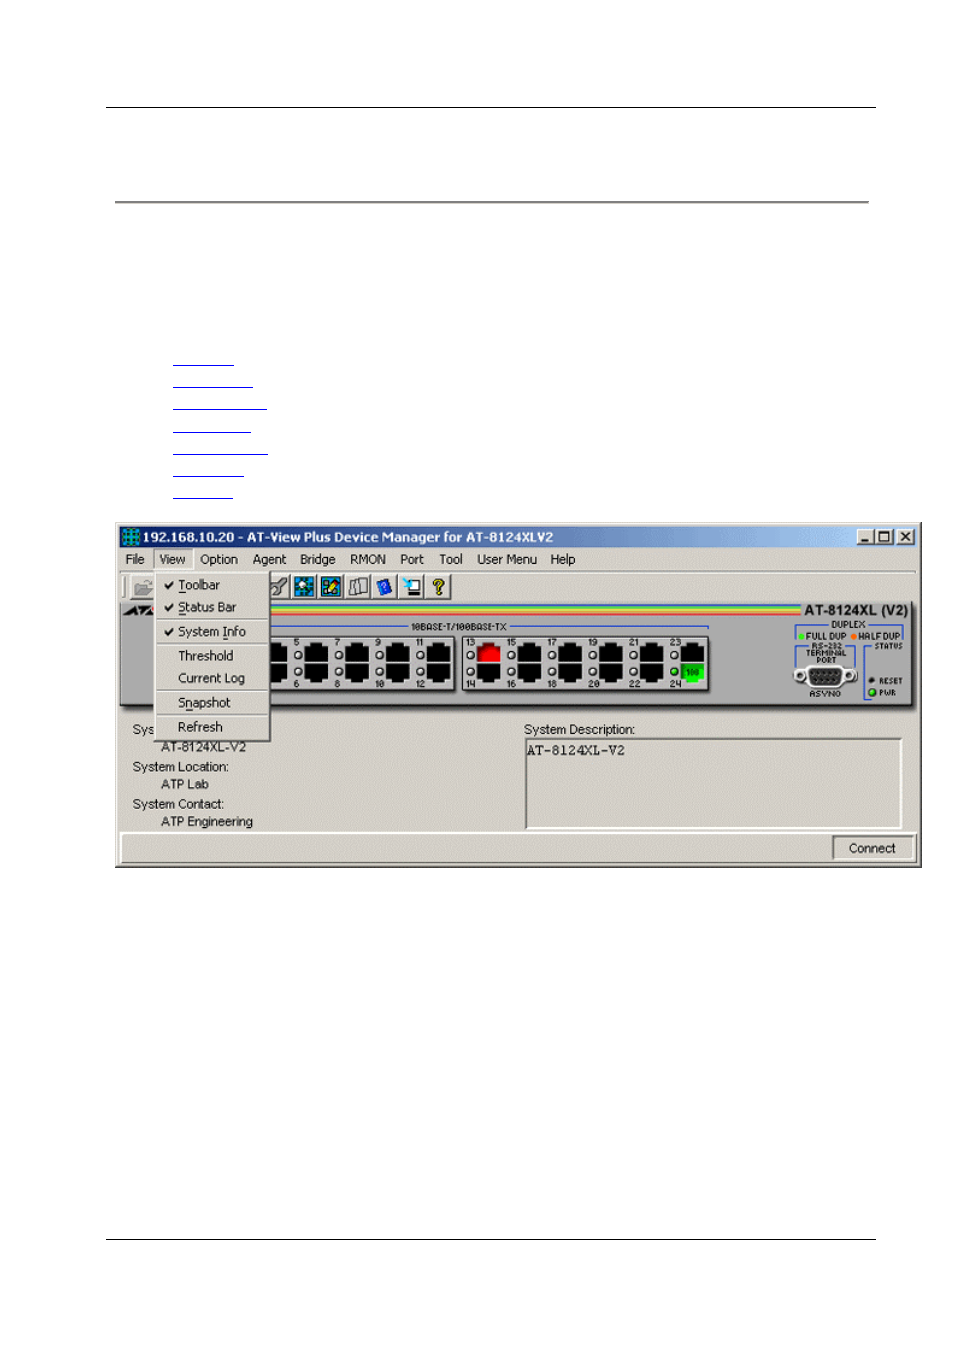Click the HALF DUP duplex indicator
The image size is (954, 1350).
coord(876,636)
